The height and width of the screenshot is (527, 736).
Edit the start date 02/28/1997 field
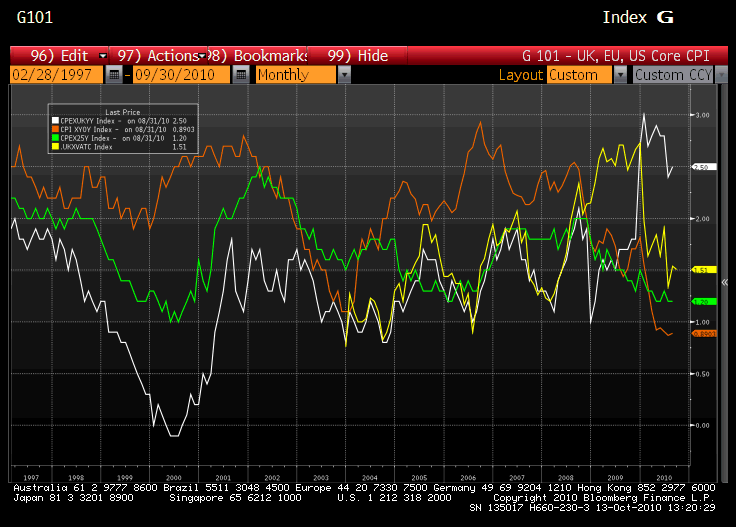pos(56,75)
